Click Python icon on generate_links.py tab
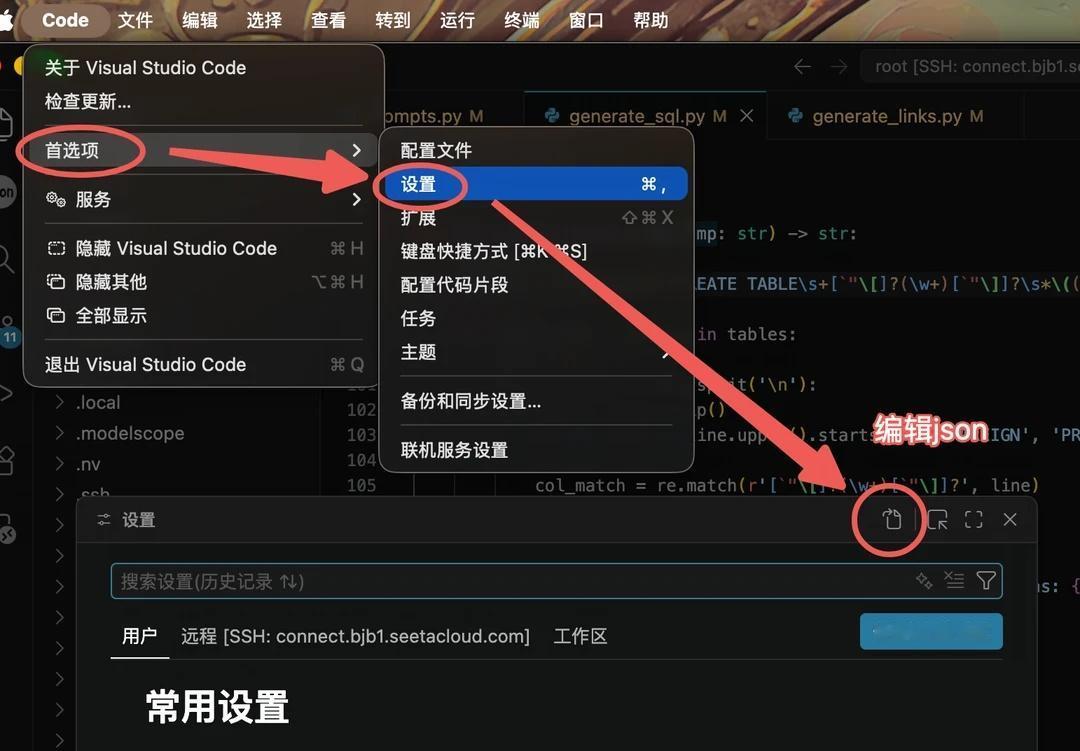1080x751 pixels. [796, 116]
